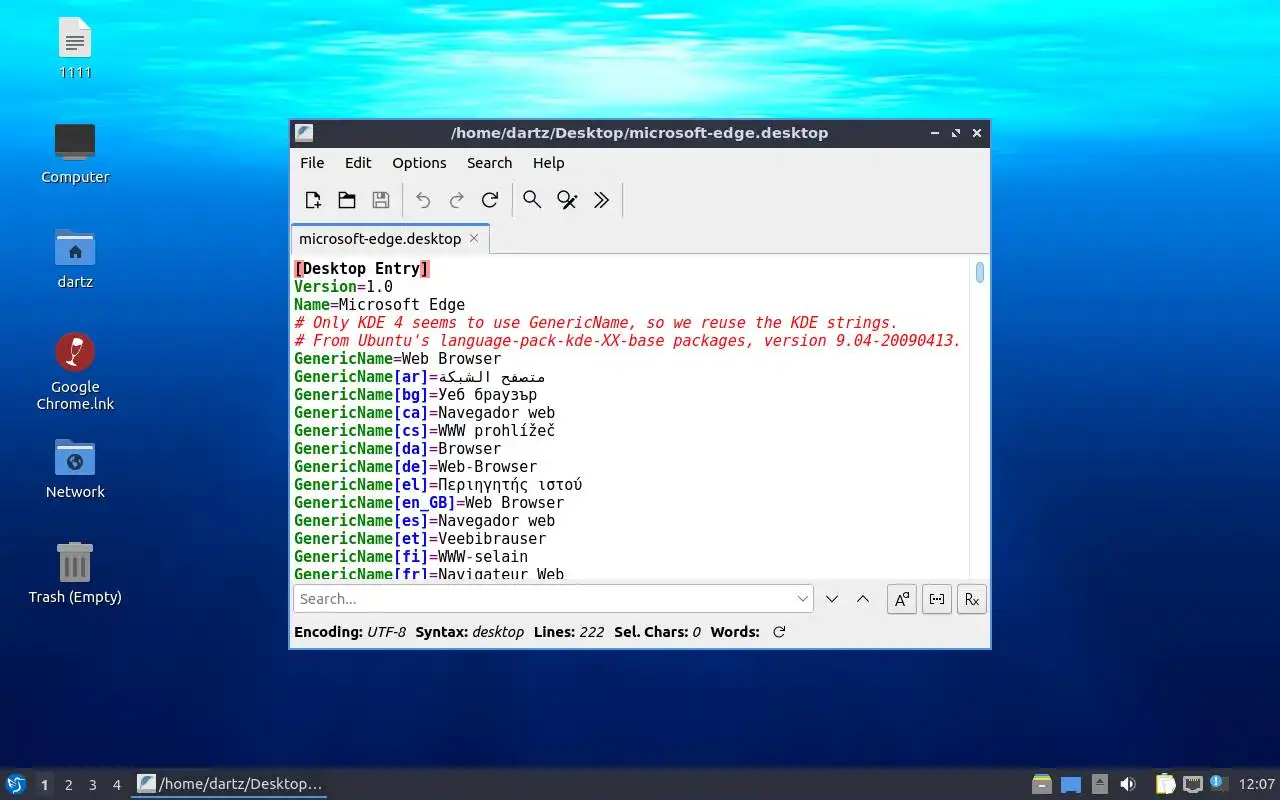Refresh the word count in status bar
1280x800 pixels.
779,632
